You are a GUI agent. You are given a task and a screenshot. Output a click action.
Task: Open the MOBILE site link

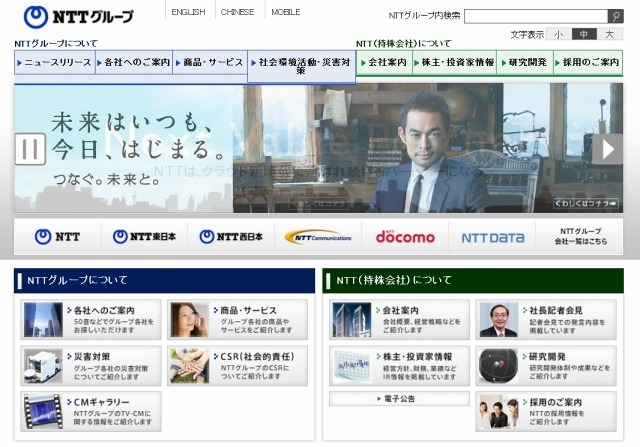(286, 12)
